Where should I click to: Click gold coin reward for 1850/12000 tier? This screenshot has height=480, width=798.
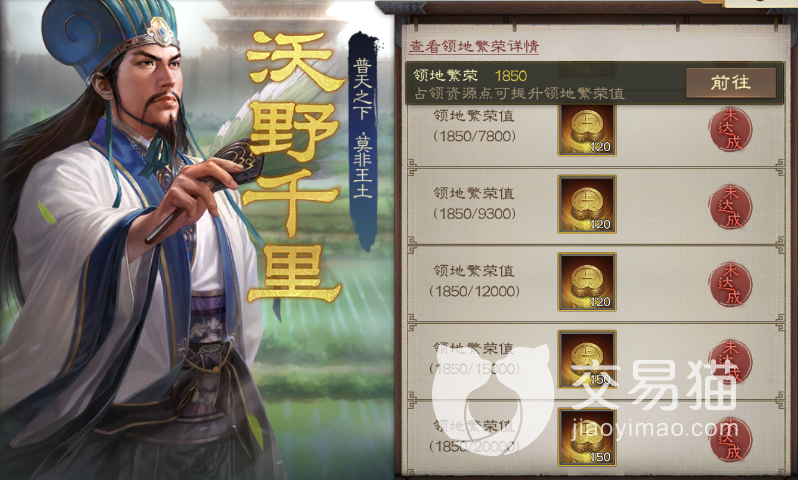pos(587,282)
